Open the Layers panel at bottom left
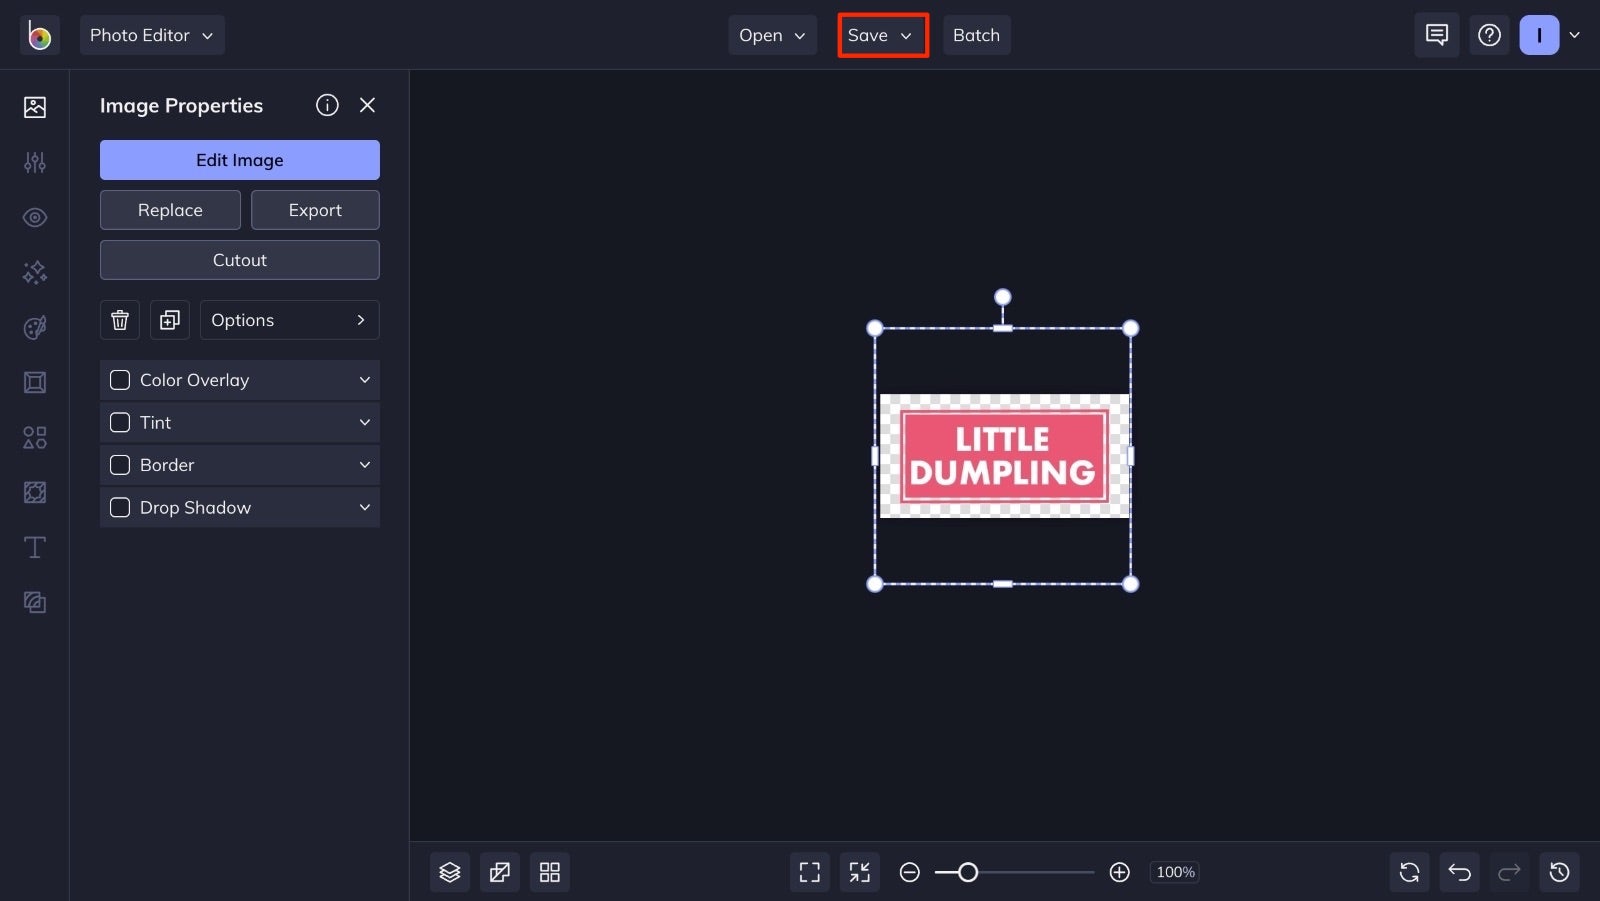The height and width of the screenshot is (901, 1600). pyautogui.click(x=449, y=871)
